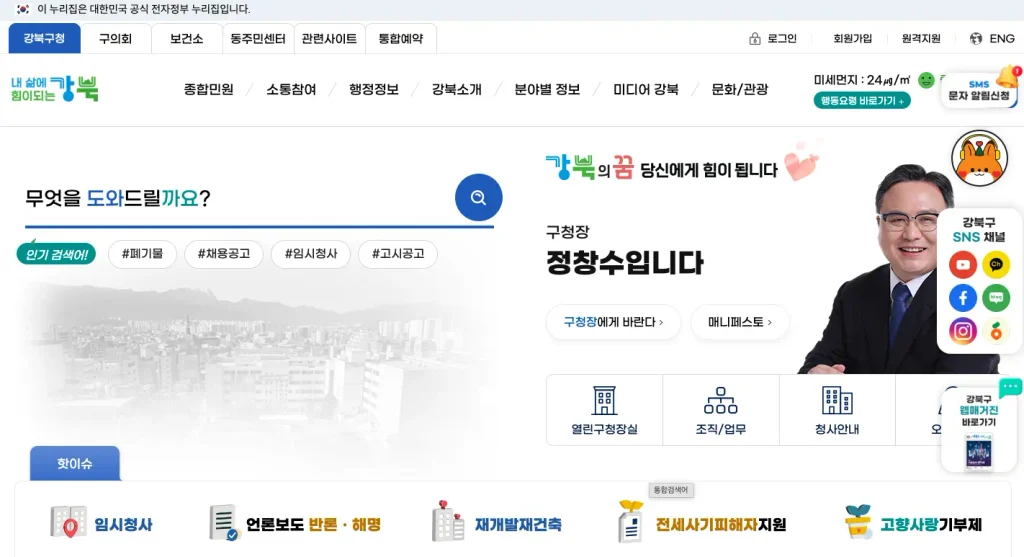Click 행동요령 바로가기 + button

862,101
